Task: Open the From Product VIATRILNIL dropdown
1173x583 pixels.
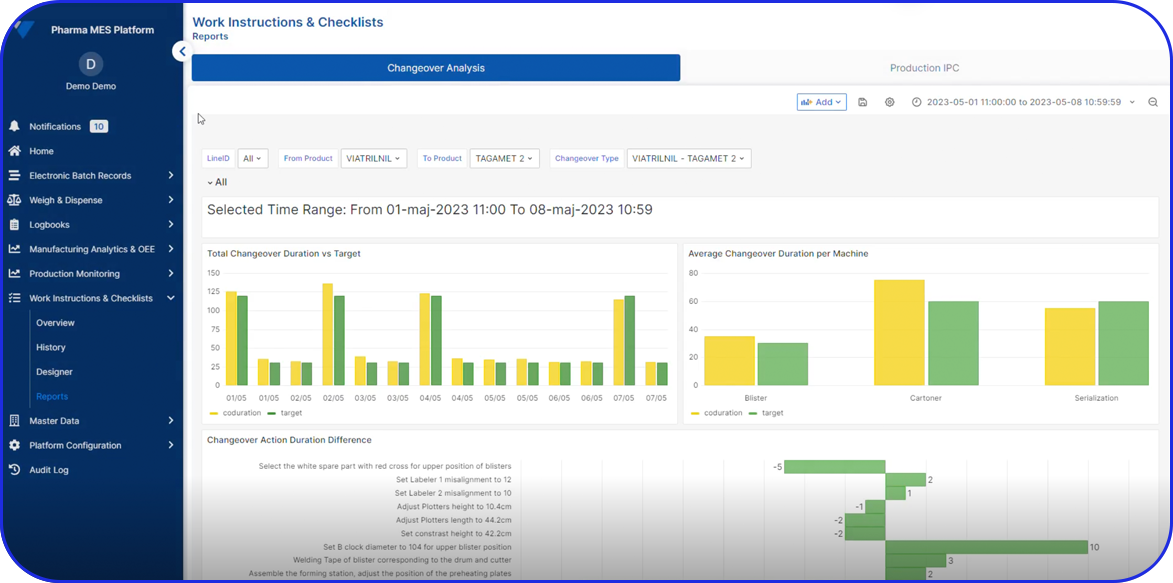Action: [373, 158]
